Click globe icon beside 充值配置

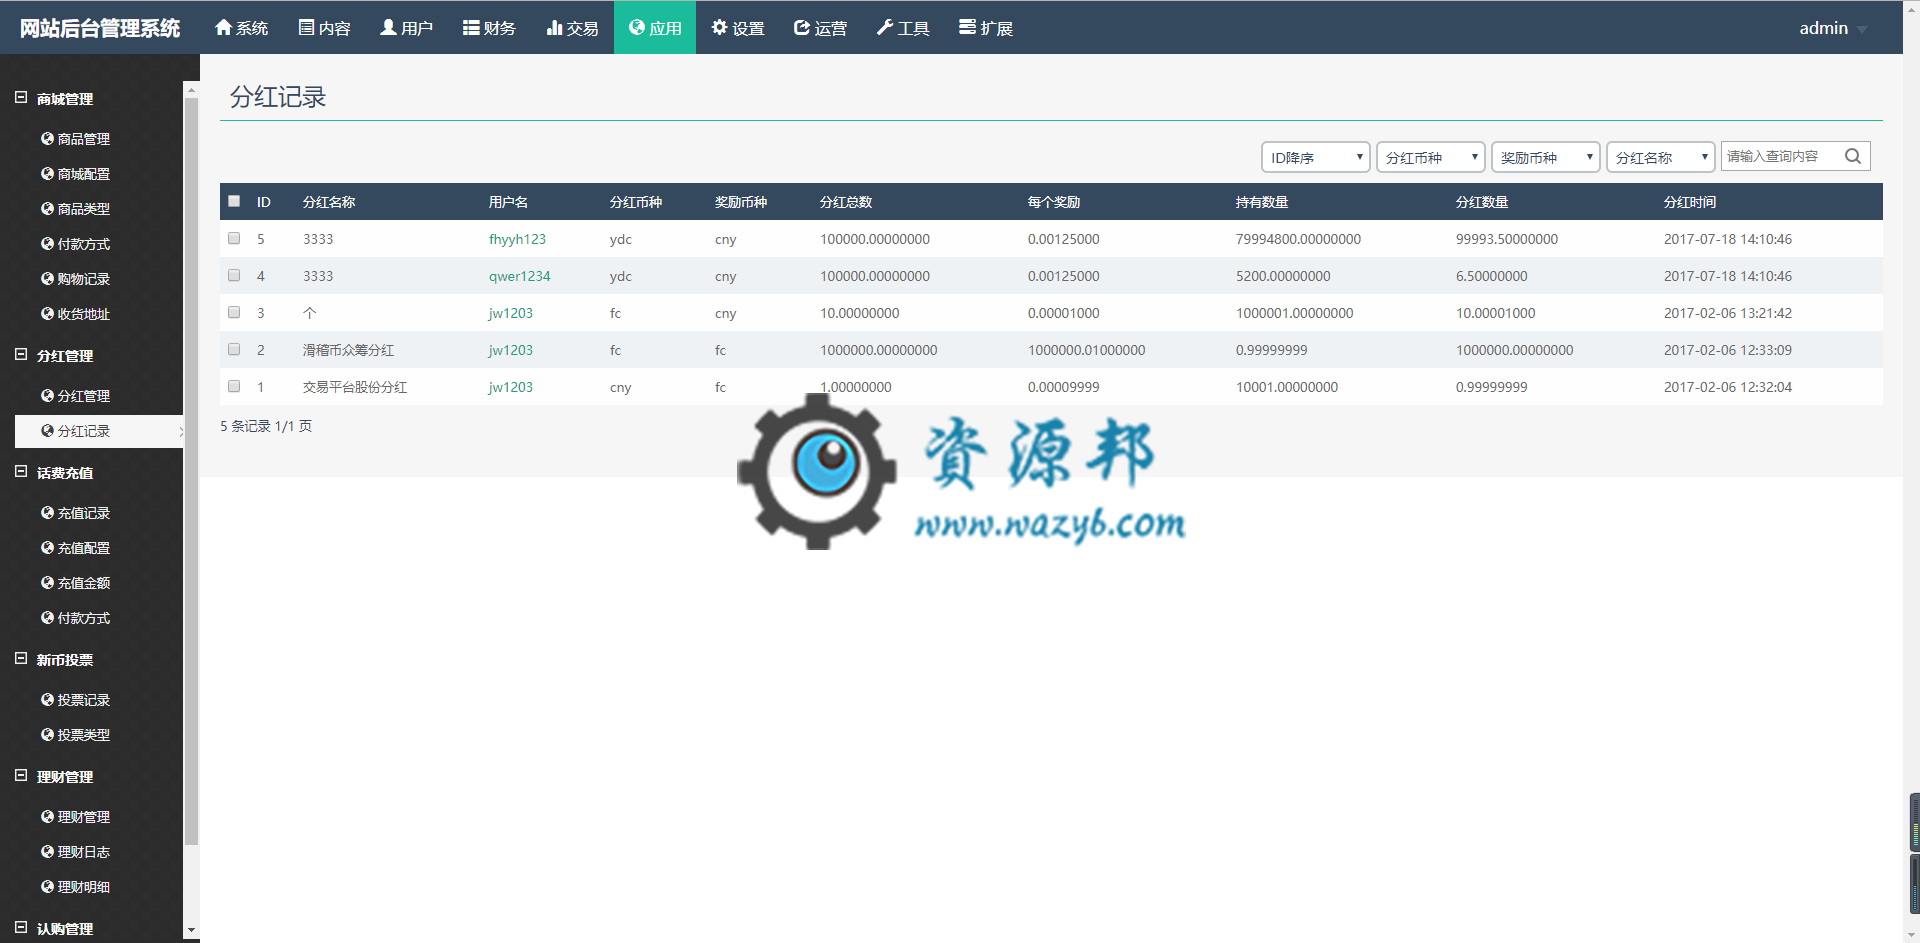coord(47,547)
